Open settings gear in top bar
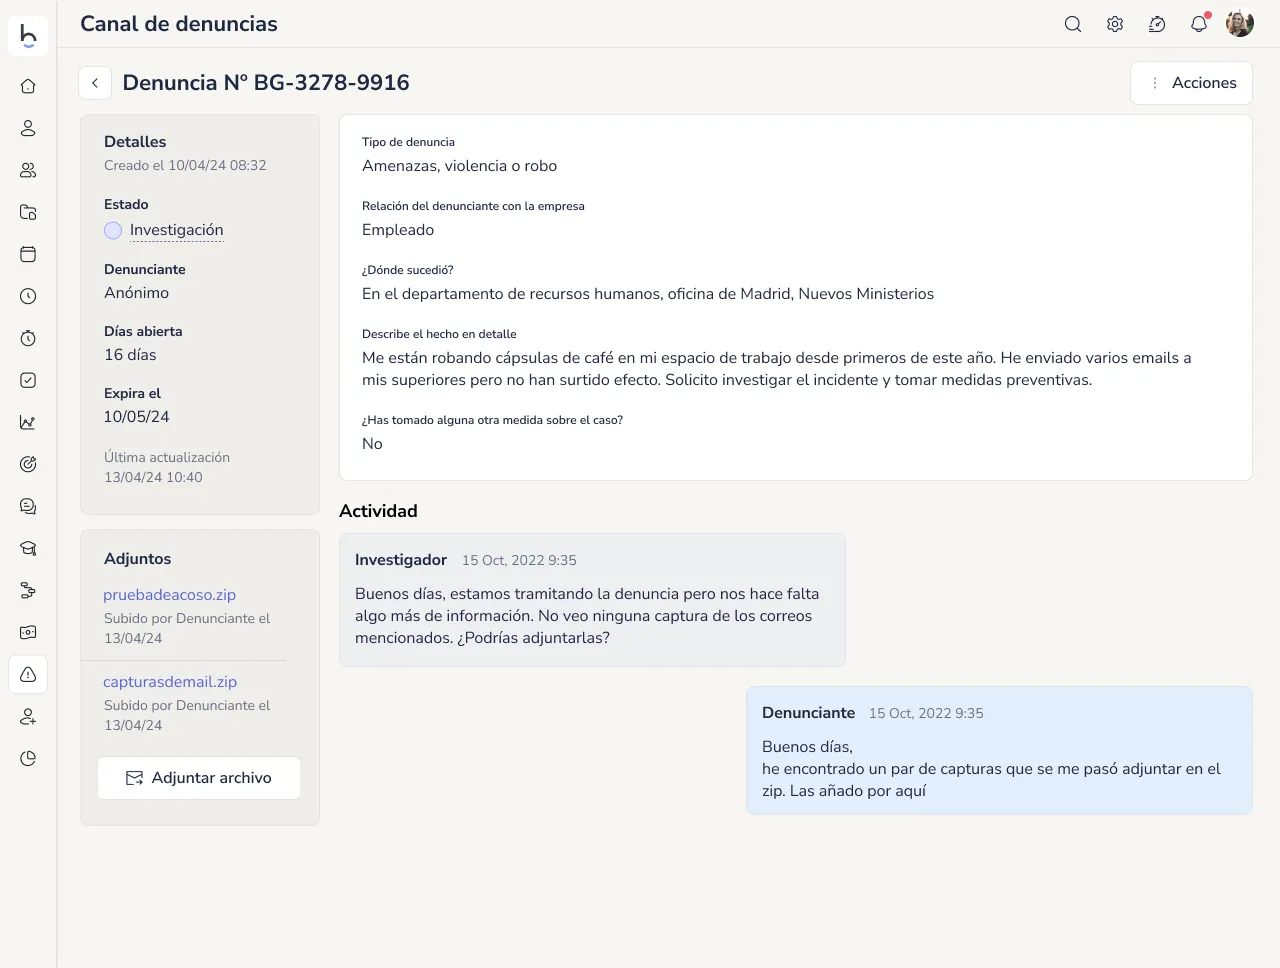The height and width of the screenshot is (968, 1280). click(1115, 24)
